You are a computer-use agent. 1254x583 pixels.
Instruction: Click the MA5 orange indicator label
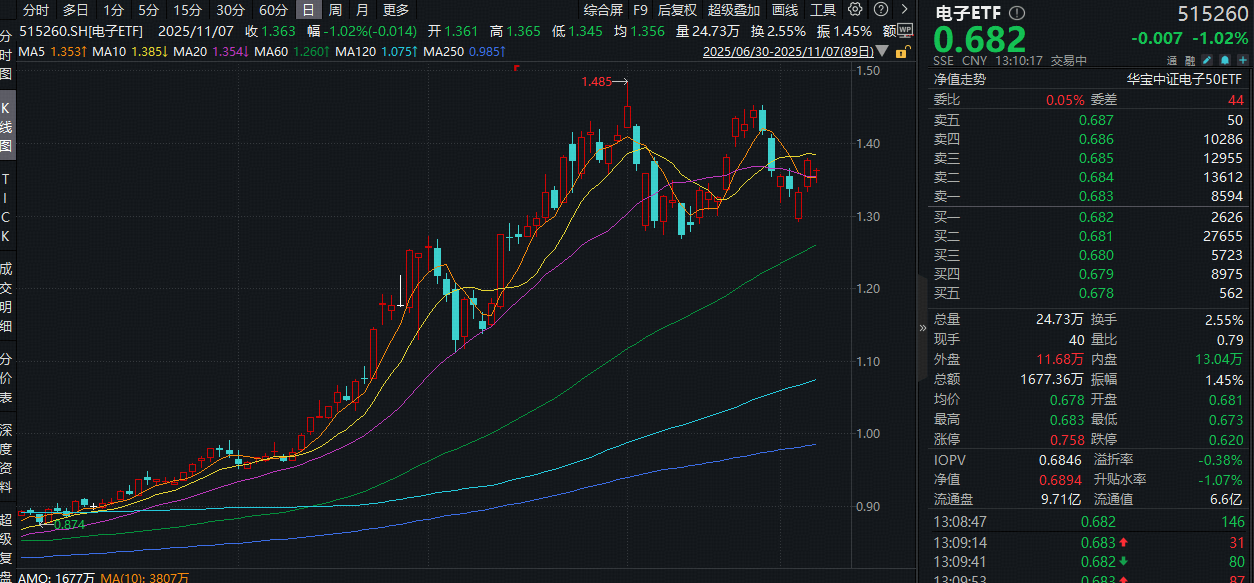tap(34, 51)
